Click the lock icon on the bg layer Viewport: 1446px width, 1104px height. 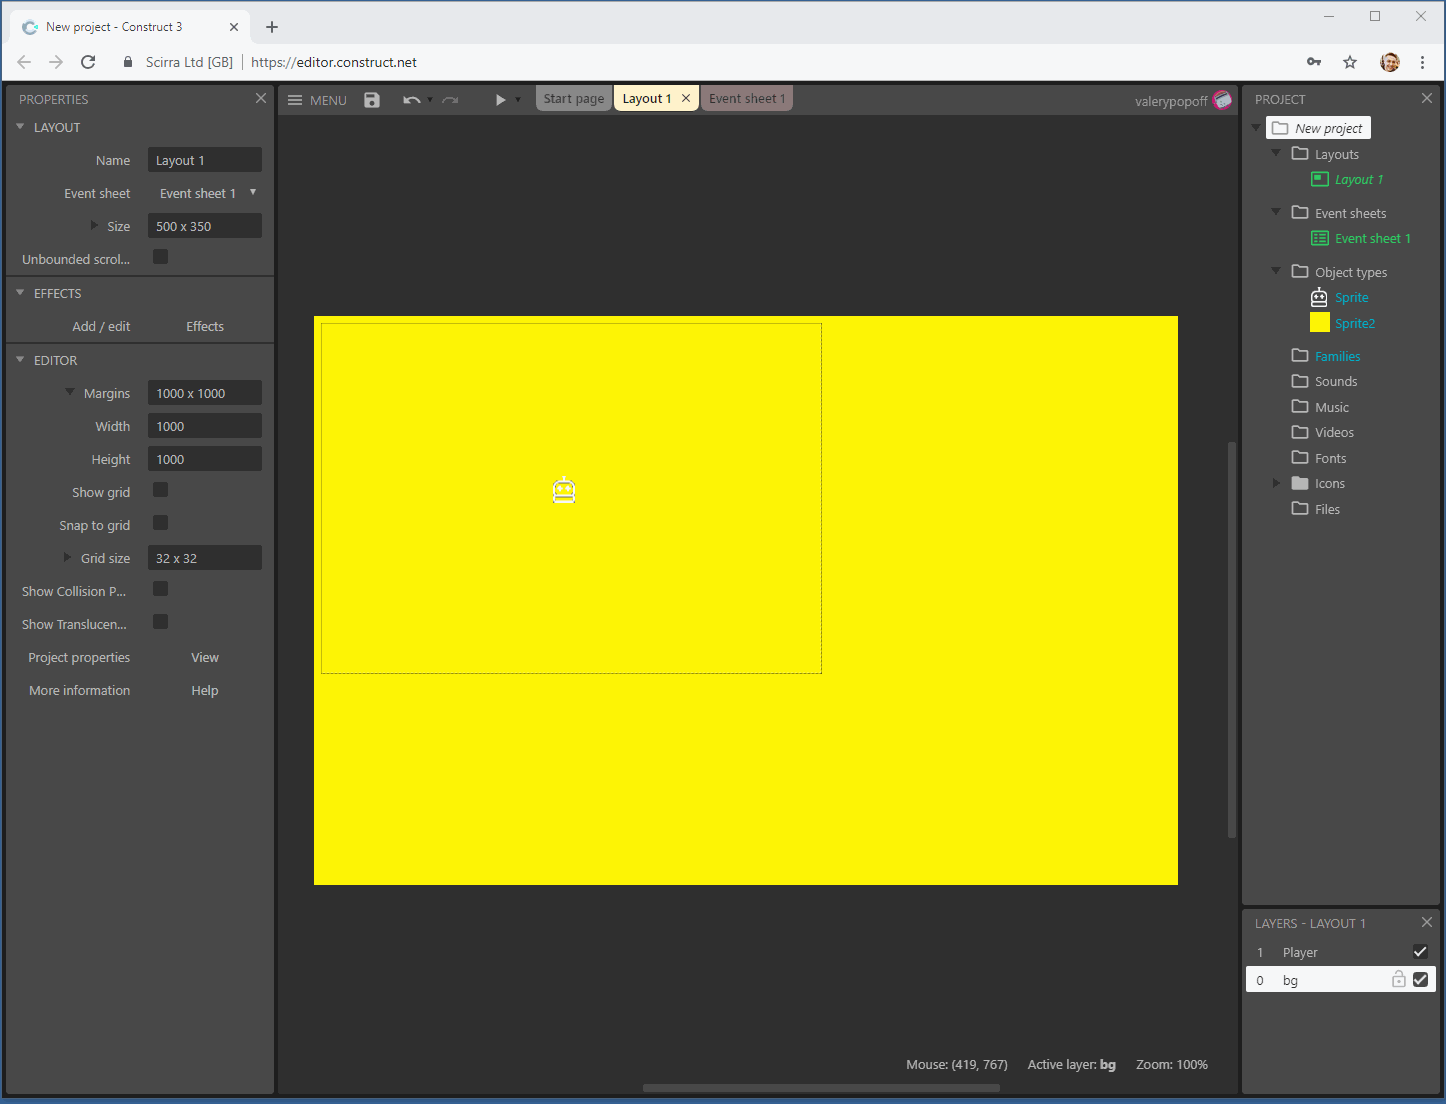click(x=1398, y=979)
